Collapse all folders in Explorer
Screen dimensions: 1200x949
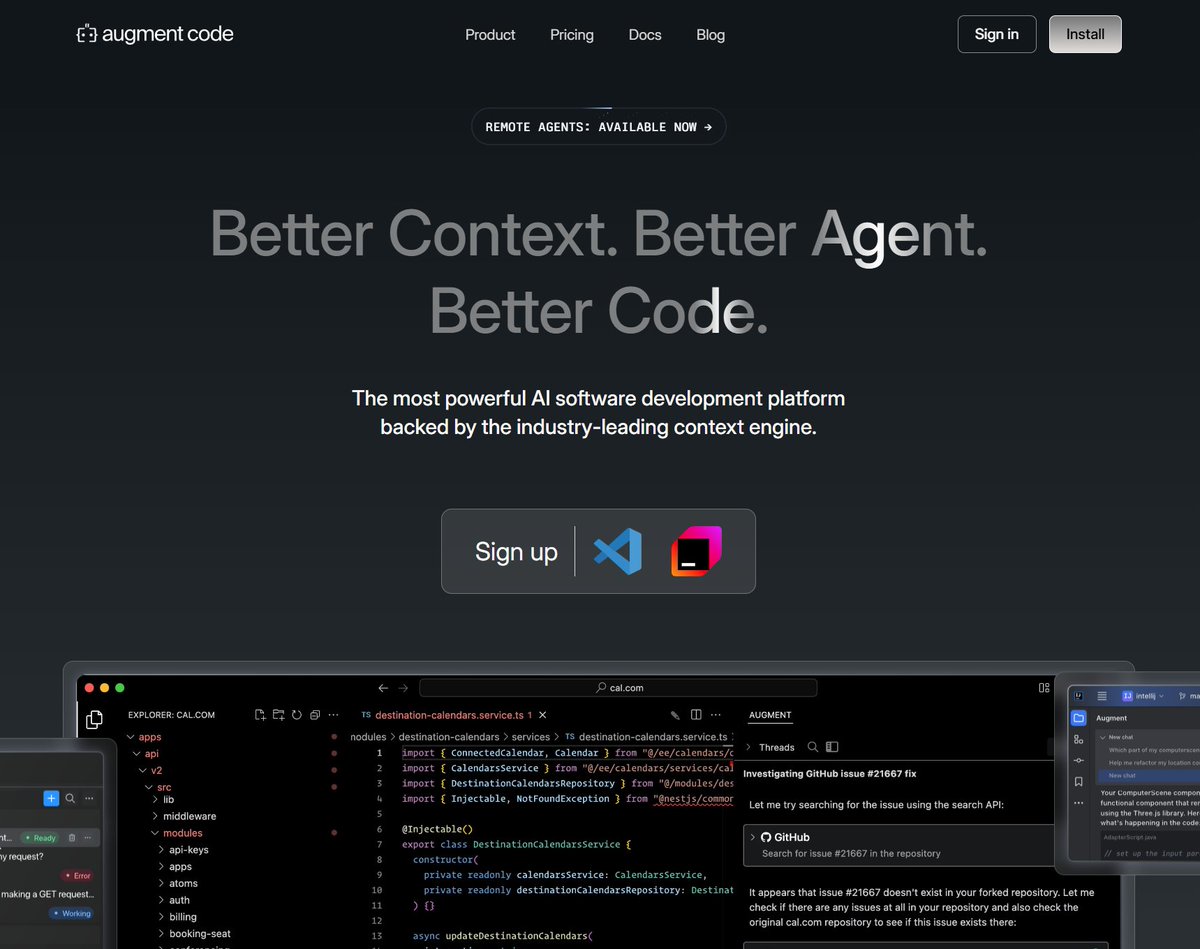315,715
